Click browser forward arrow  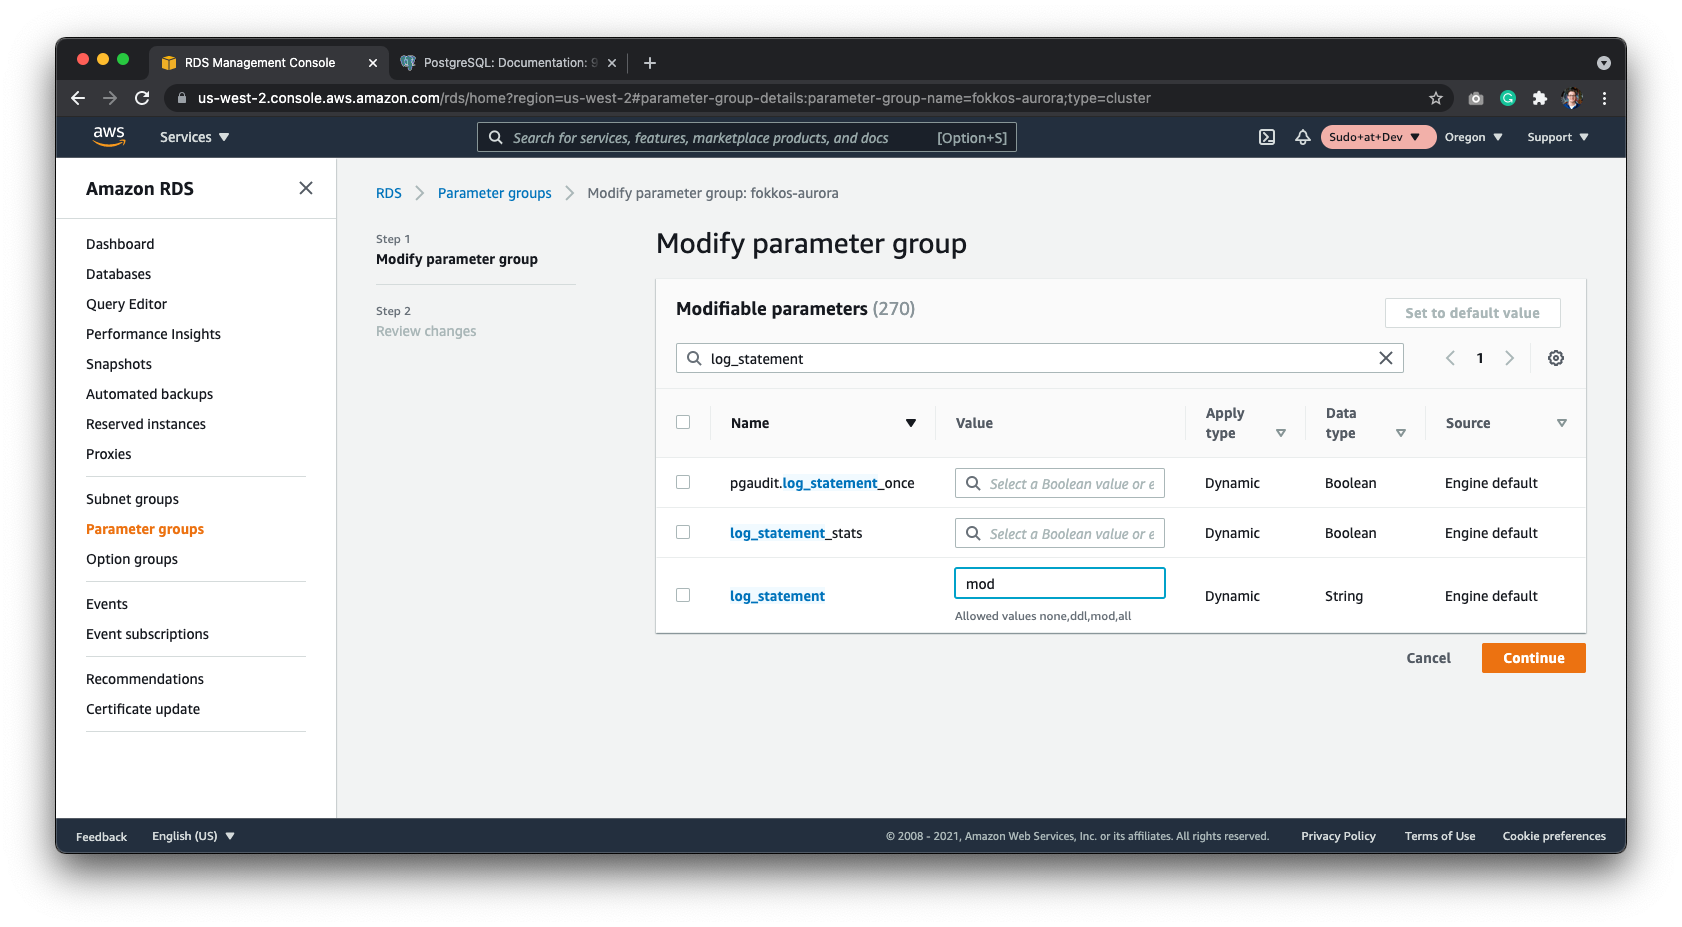point(110,98)
